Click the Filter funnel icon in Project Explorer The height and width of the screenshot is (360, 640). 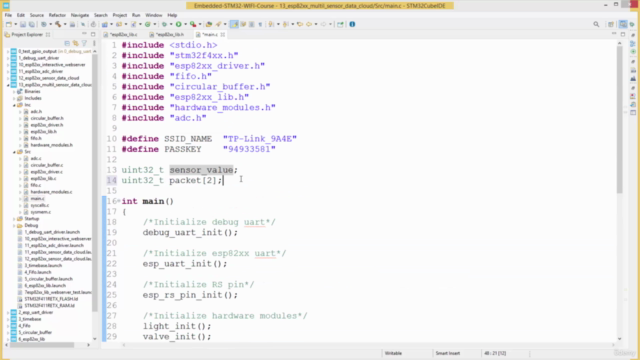coord(84,43)
